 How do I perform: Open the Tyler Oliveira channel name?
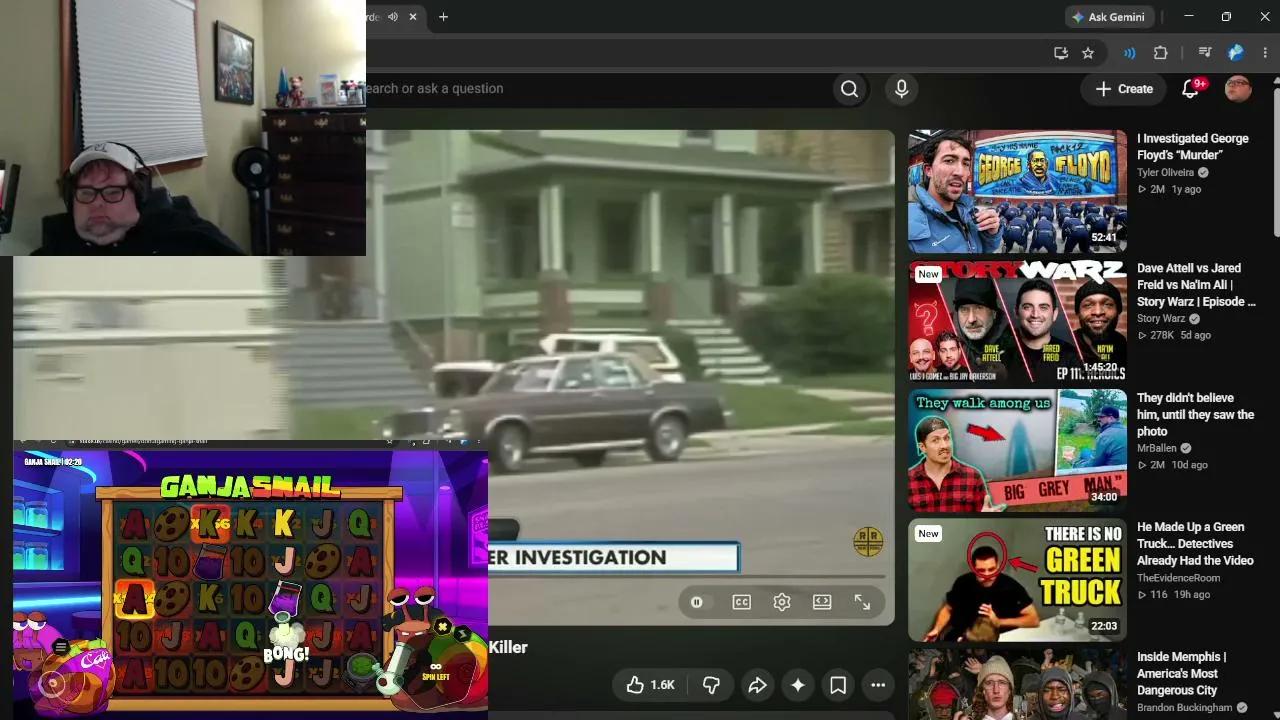[1165, 172]
